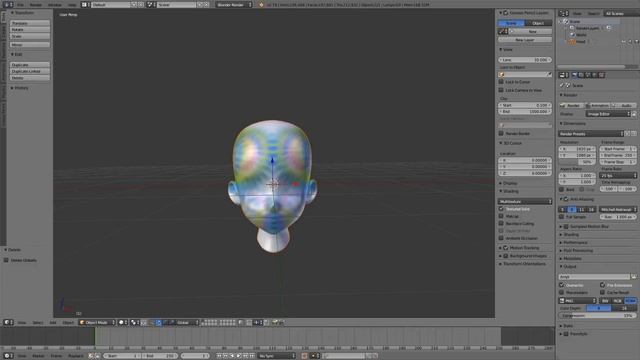Open the Info editor type icon top-left

8,4
